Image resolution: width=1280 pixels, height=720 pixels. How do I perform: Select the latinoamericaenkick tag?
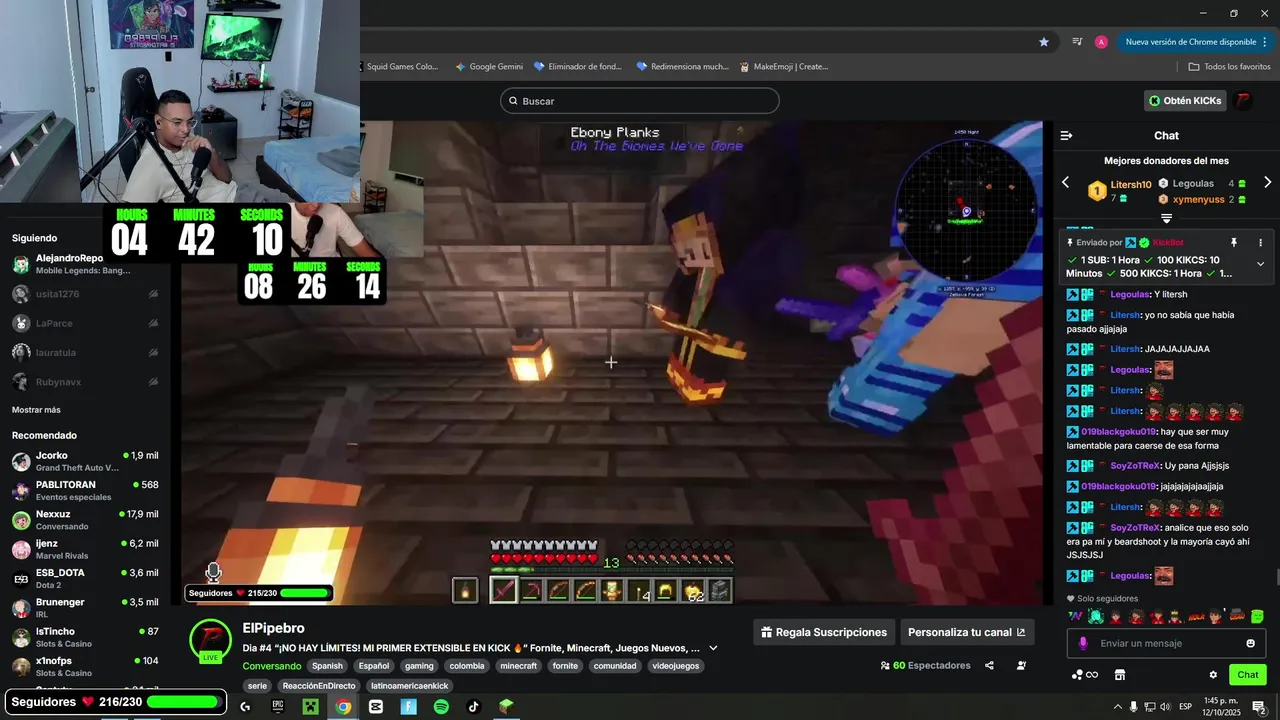pos(410,686)
